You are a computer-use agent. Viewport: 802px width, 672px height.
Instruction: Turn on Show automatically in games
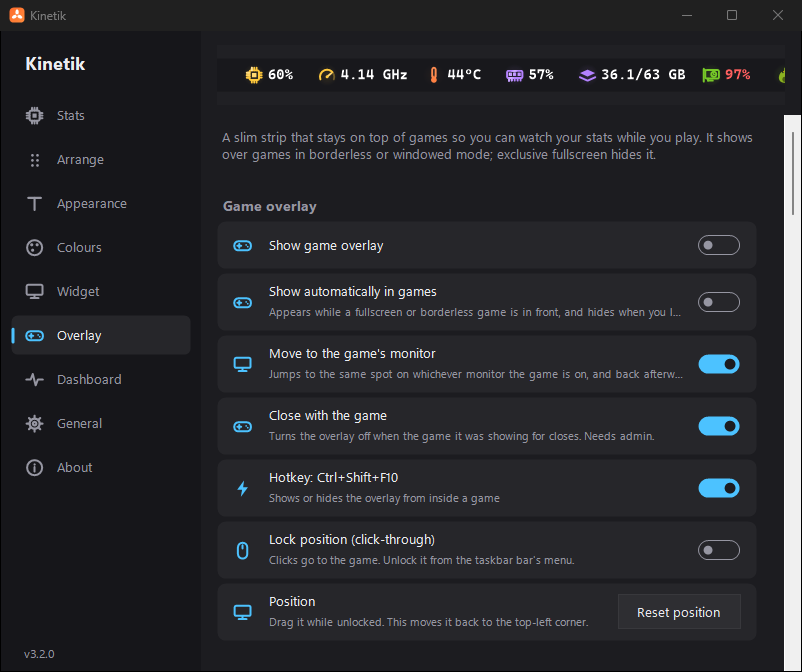coord(719,302)
